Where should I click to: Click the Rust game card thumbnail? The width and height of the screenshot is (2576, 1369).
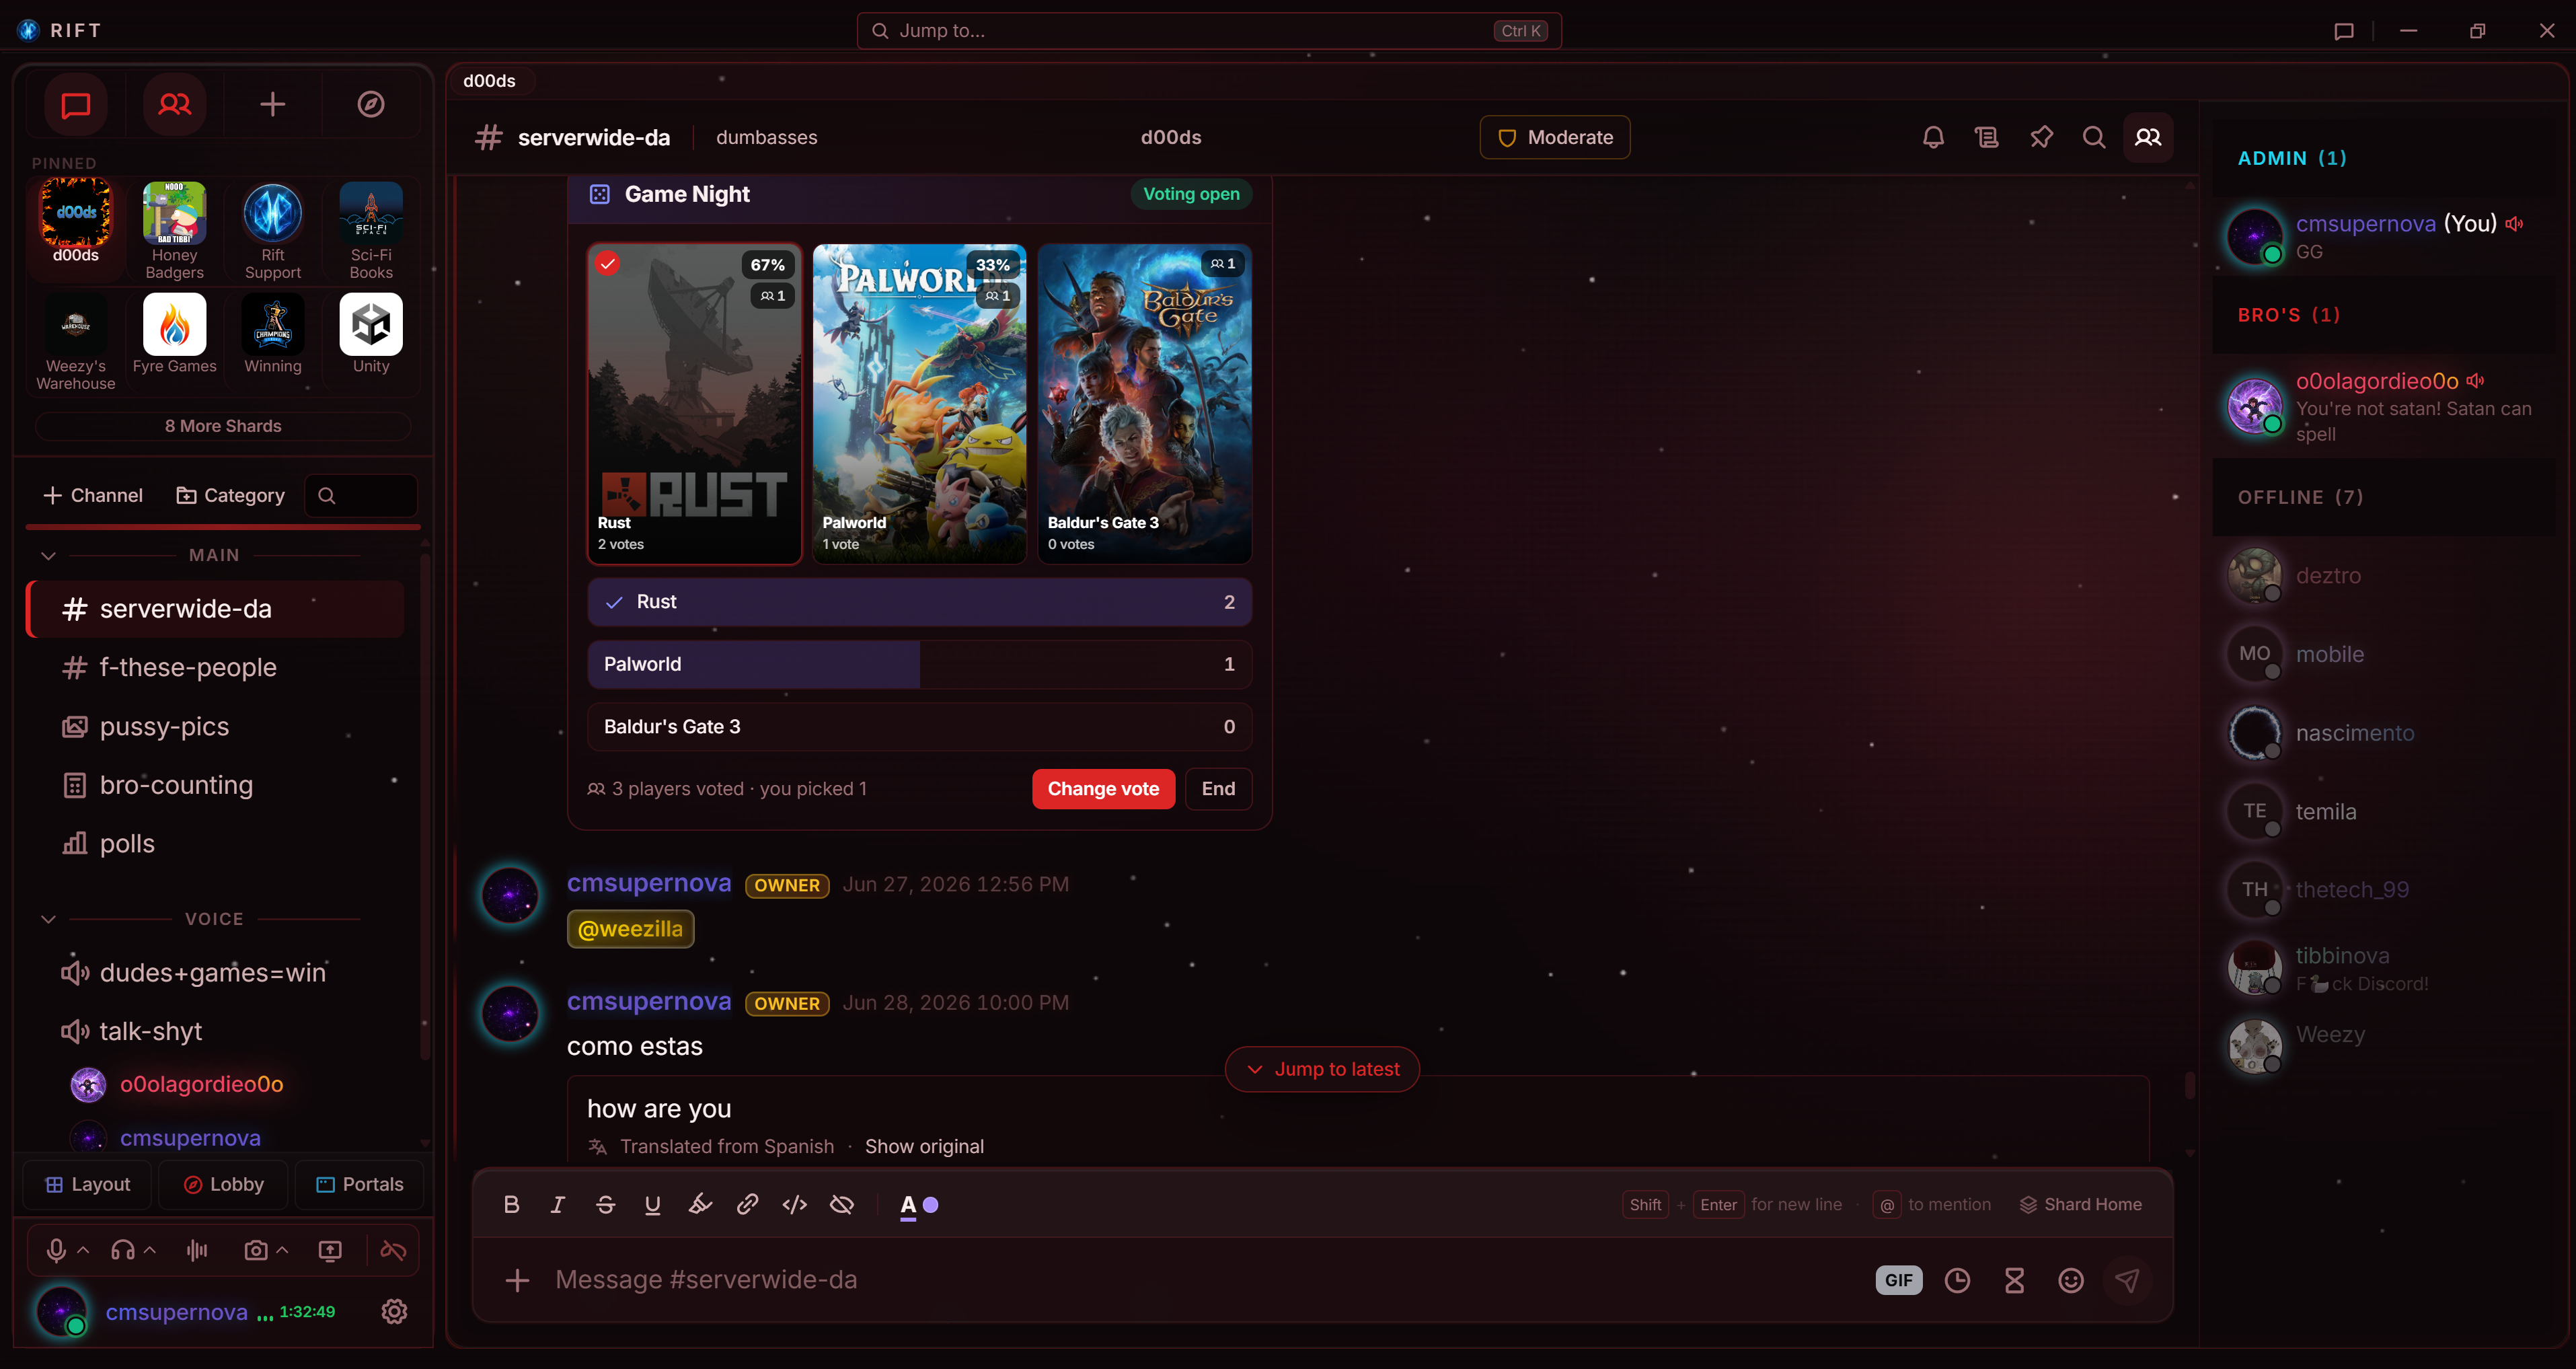(694, 404)
